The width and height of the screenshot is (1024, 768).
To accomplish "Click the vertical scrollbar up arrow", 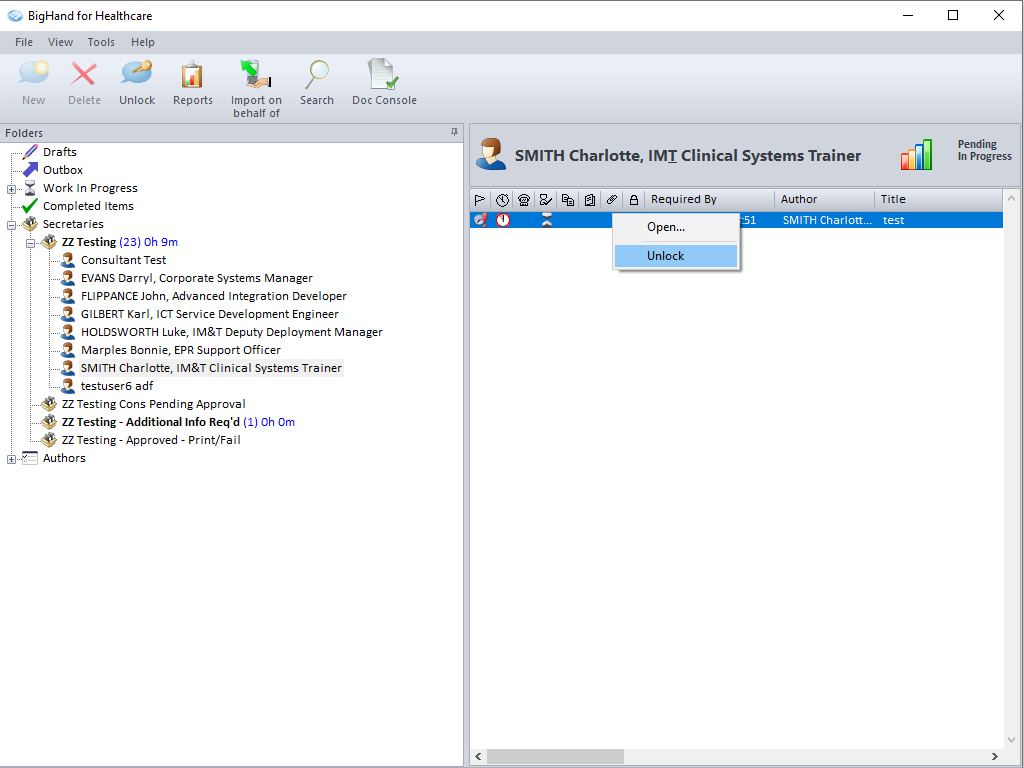I will coord(1012,198).
